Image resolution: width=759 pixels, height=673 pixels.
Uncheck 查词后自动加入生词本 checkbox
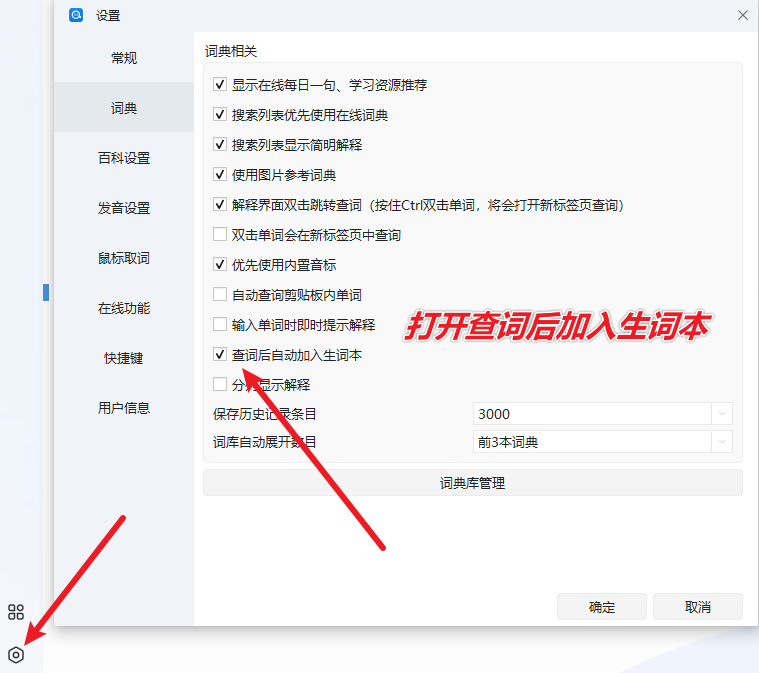(220, 355)
